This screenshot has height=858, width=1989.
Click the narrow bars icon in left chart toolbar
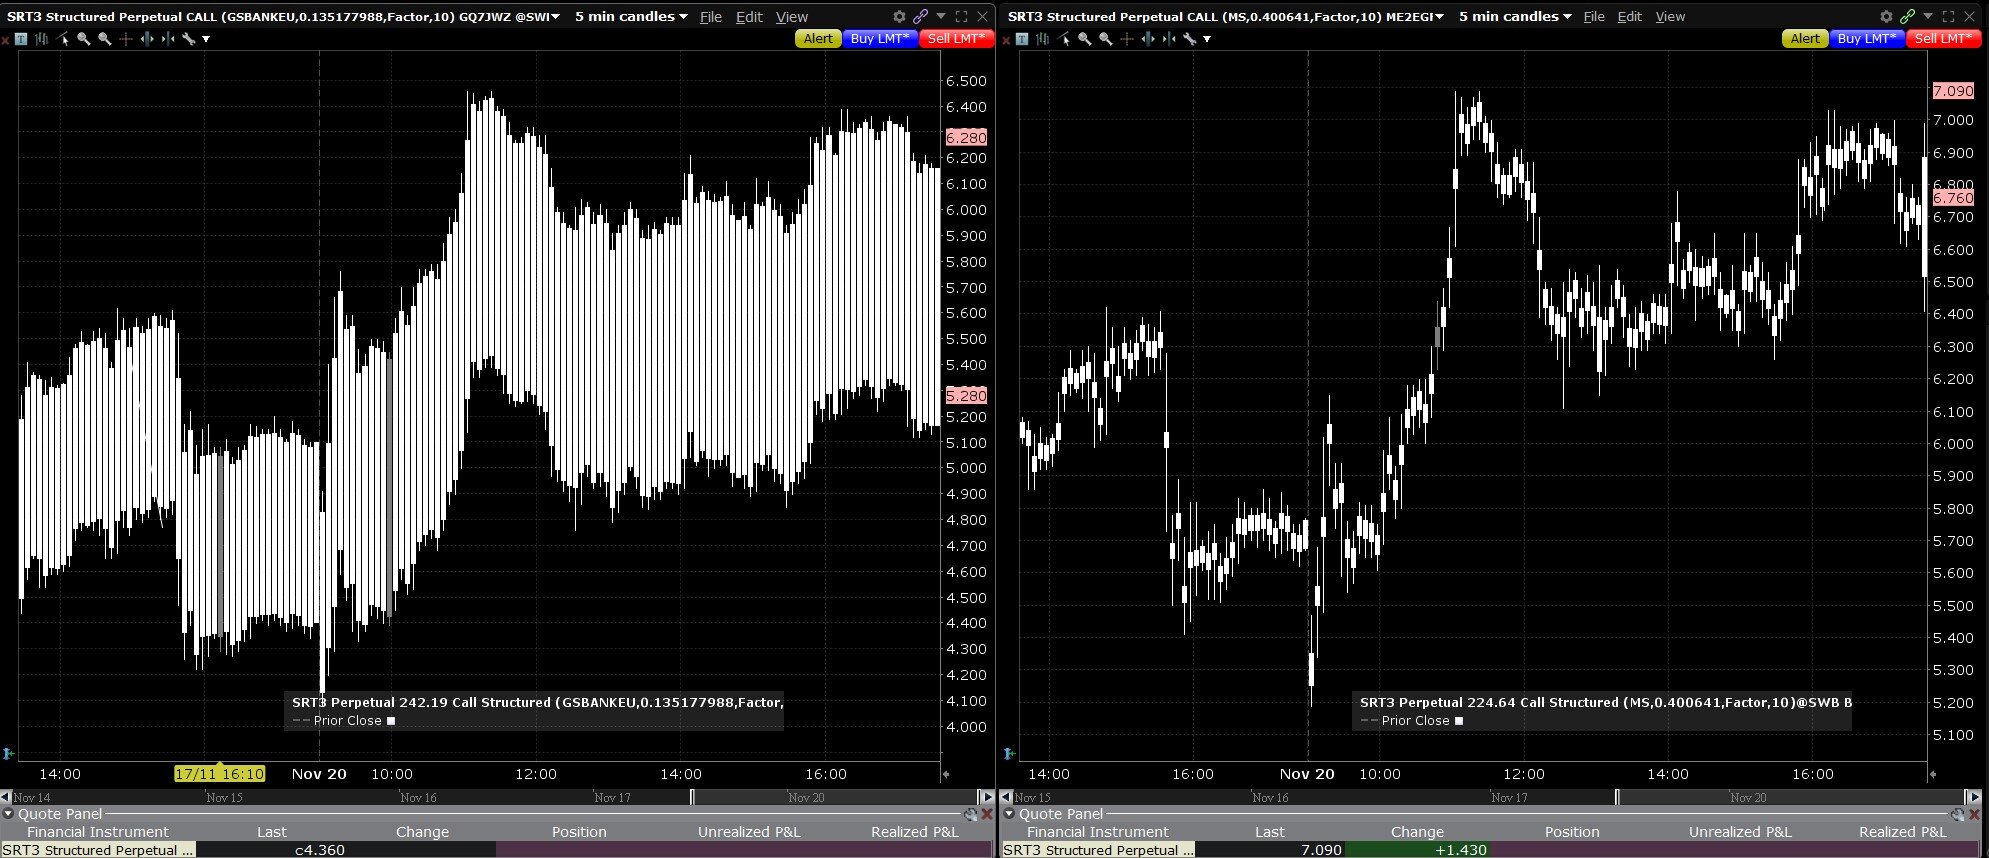(x=168, y=39)
